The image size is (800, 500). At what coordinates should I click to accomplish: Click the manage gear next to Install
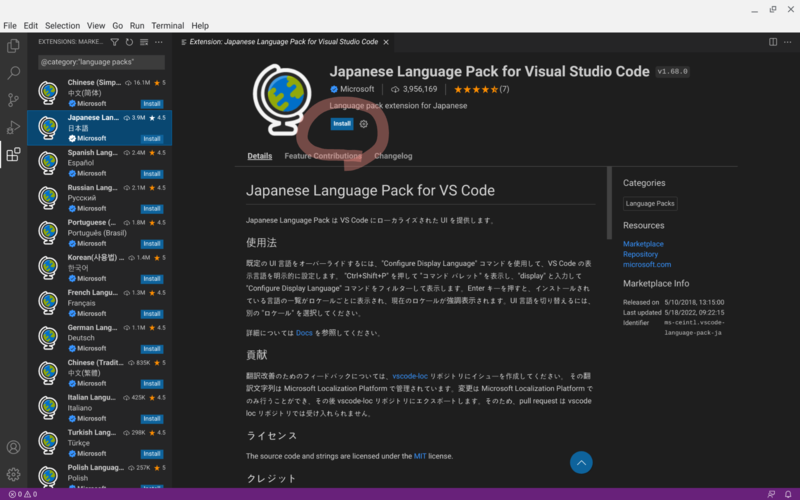click(363, 124)
